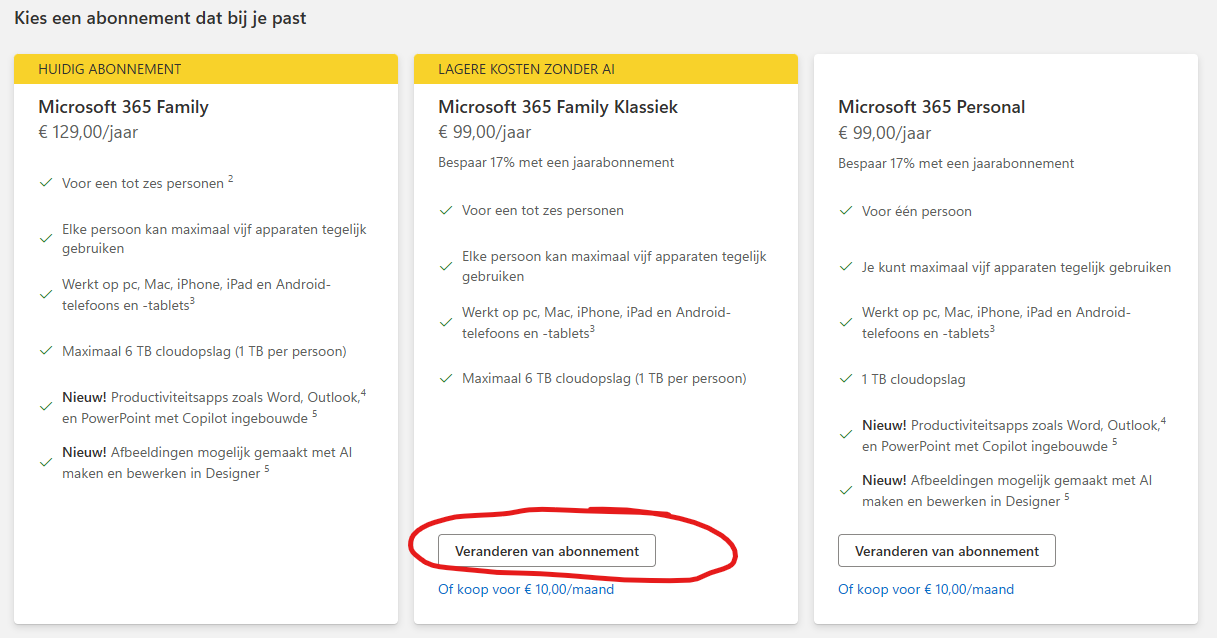Open monthly purchase link for Family Klassiek

(526, 589)
